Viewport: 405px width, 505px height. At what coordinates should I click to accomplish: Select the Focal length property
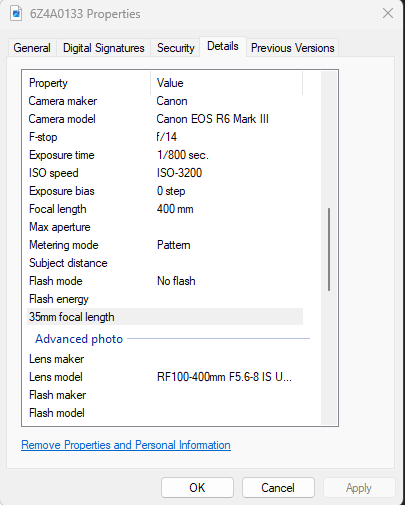click(x=58, y=209)
